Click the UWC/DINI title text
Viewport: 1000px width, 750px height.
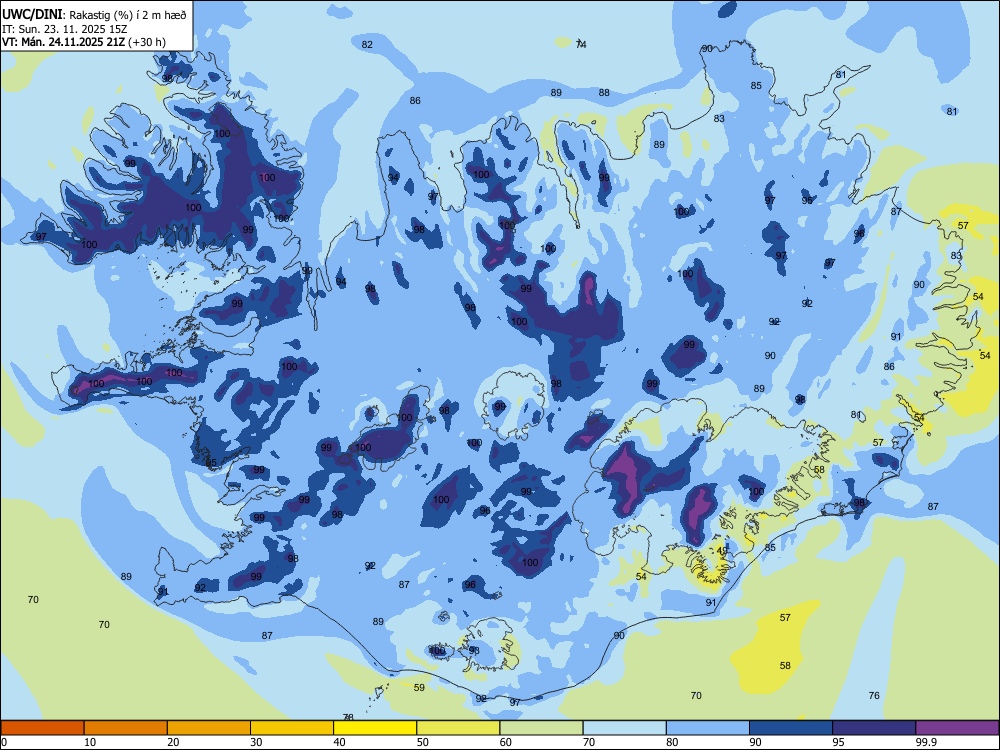coord(33,15)
